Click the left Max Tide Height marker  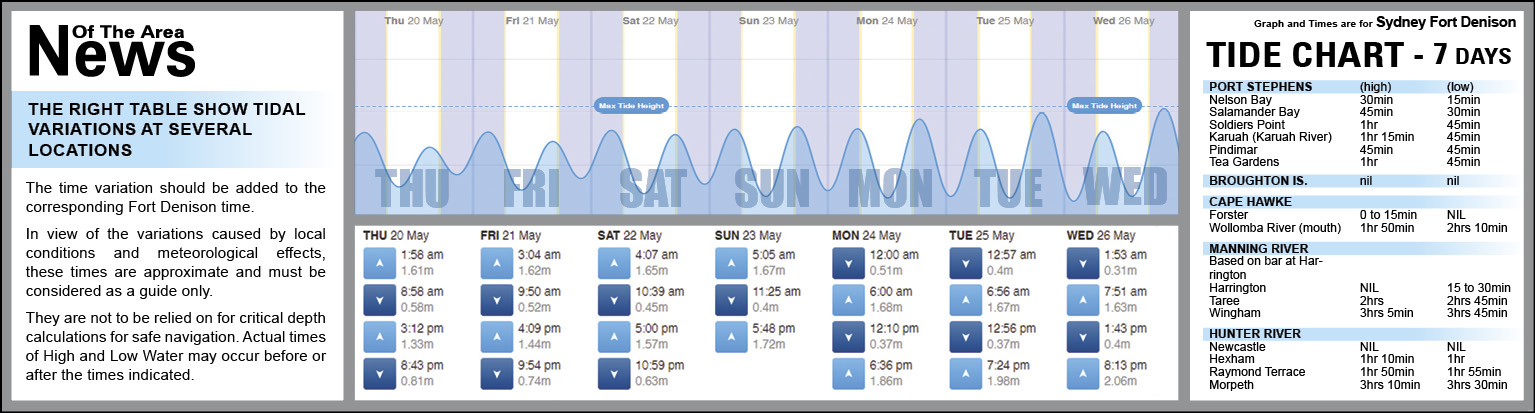tap(631, 105)
